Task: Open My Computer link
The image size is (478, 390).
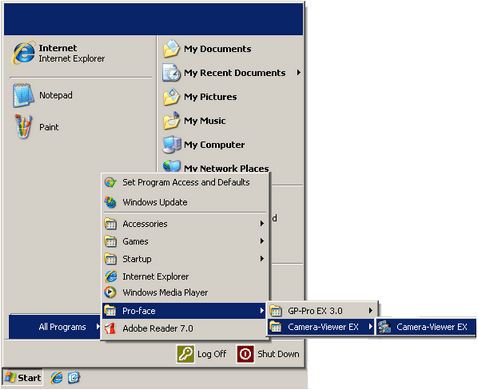Action: pyautogui.click(x=214, y=145)
